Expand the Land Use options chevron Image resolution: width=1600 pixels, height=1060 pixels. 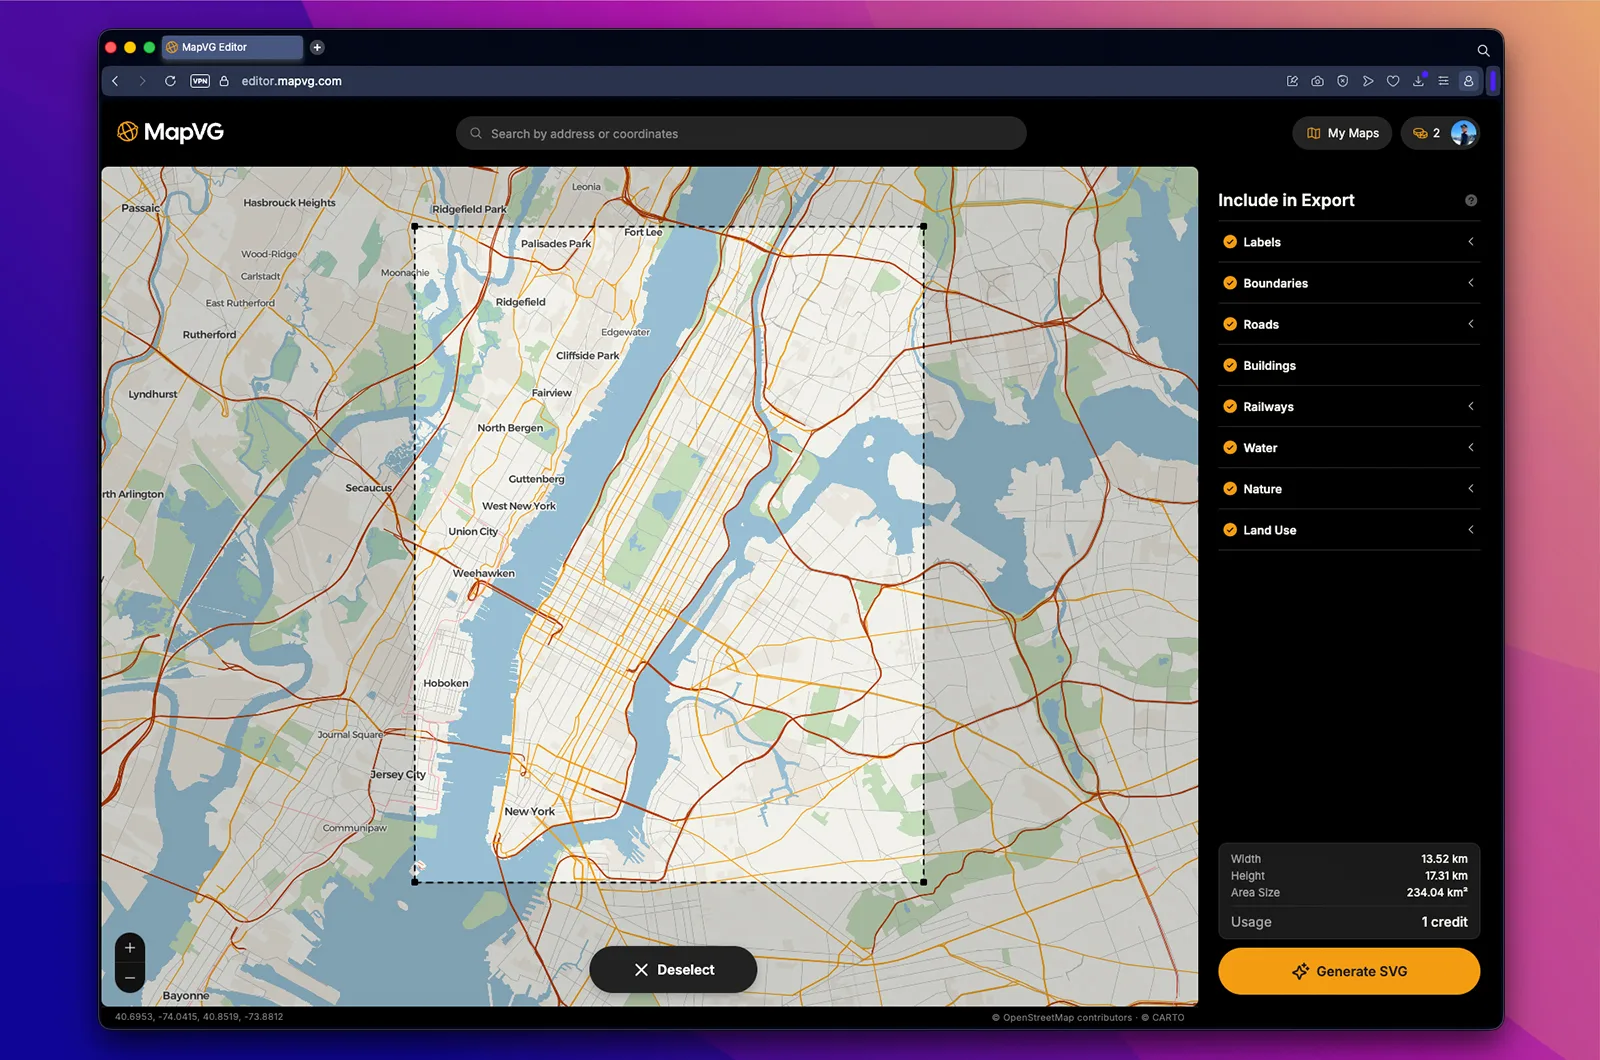(1471, 530)
